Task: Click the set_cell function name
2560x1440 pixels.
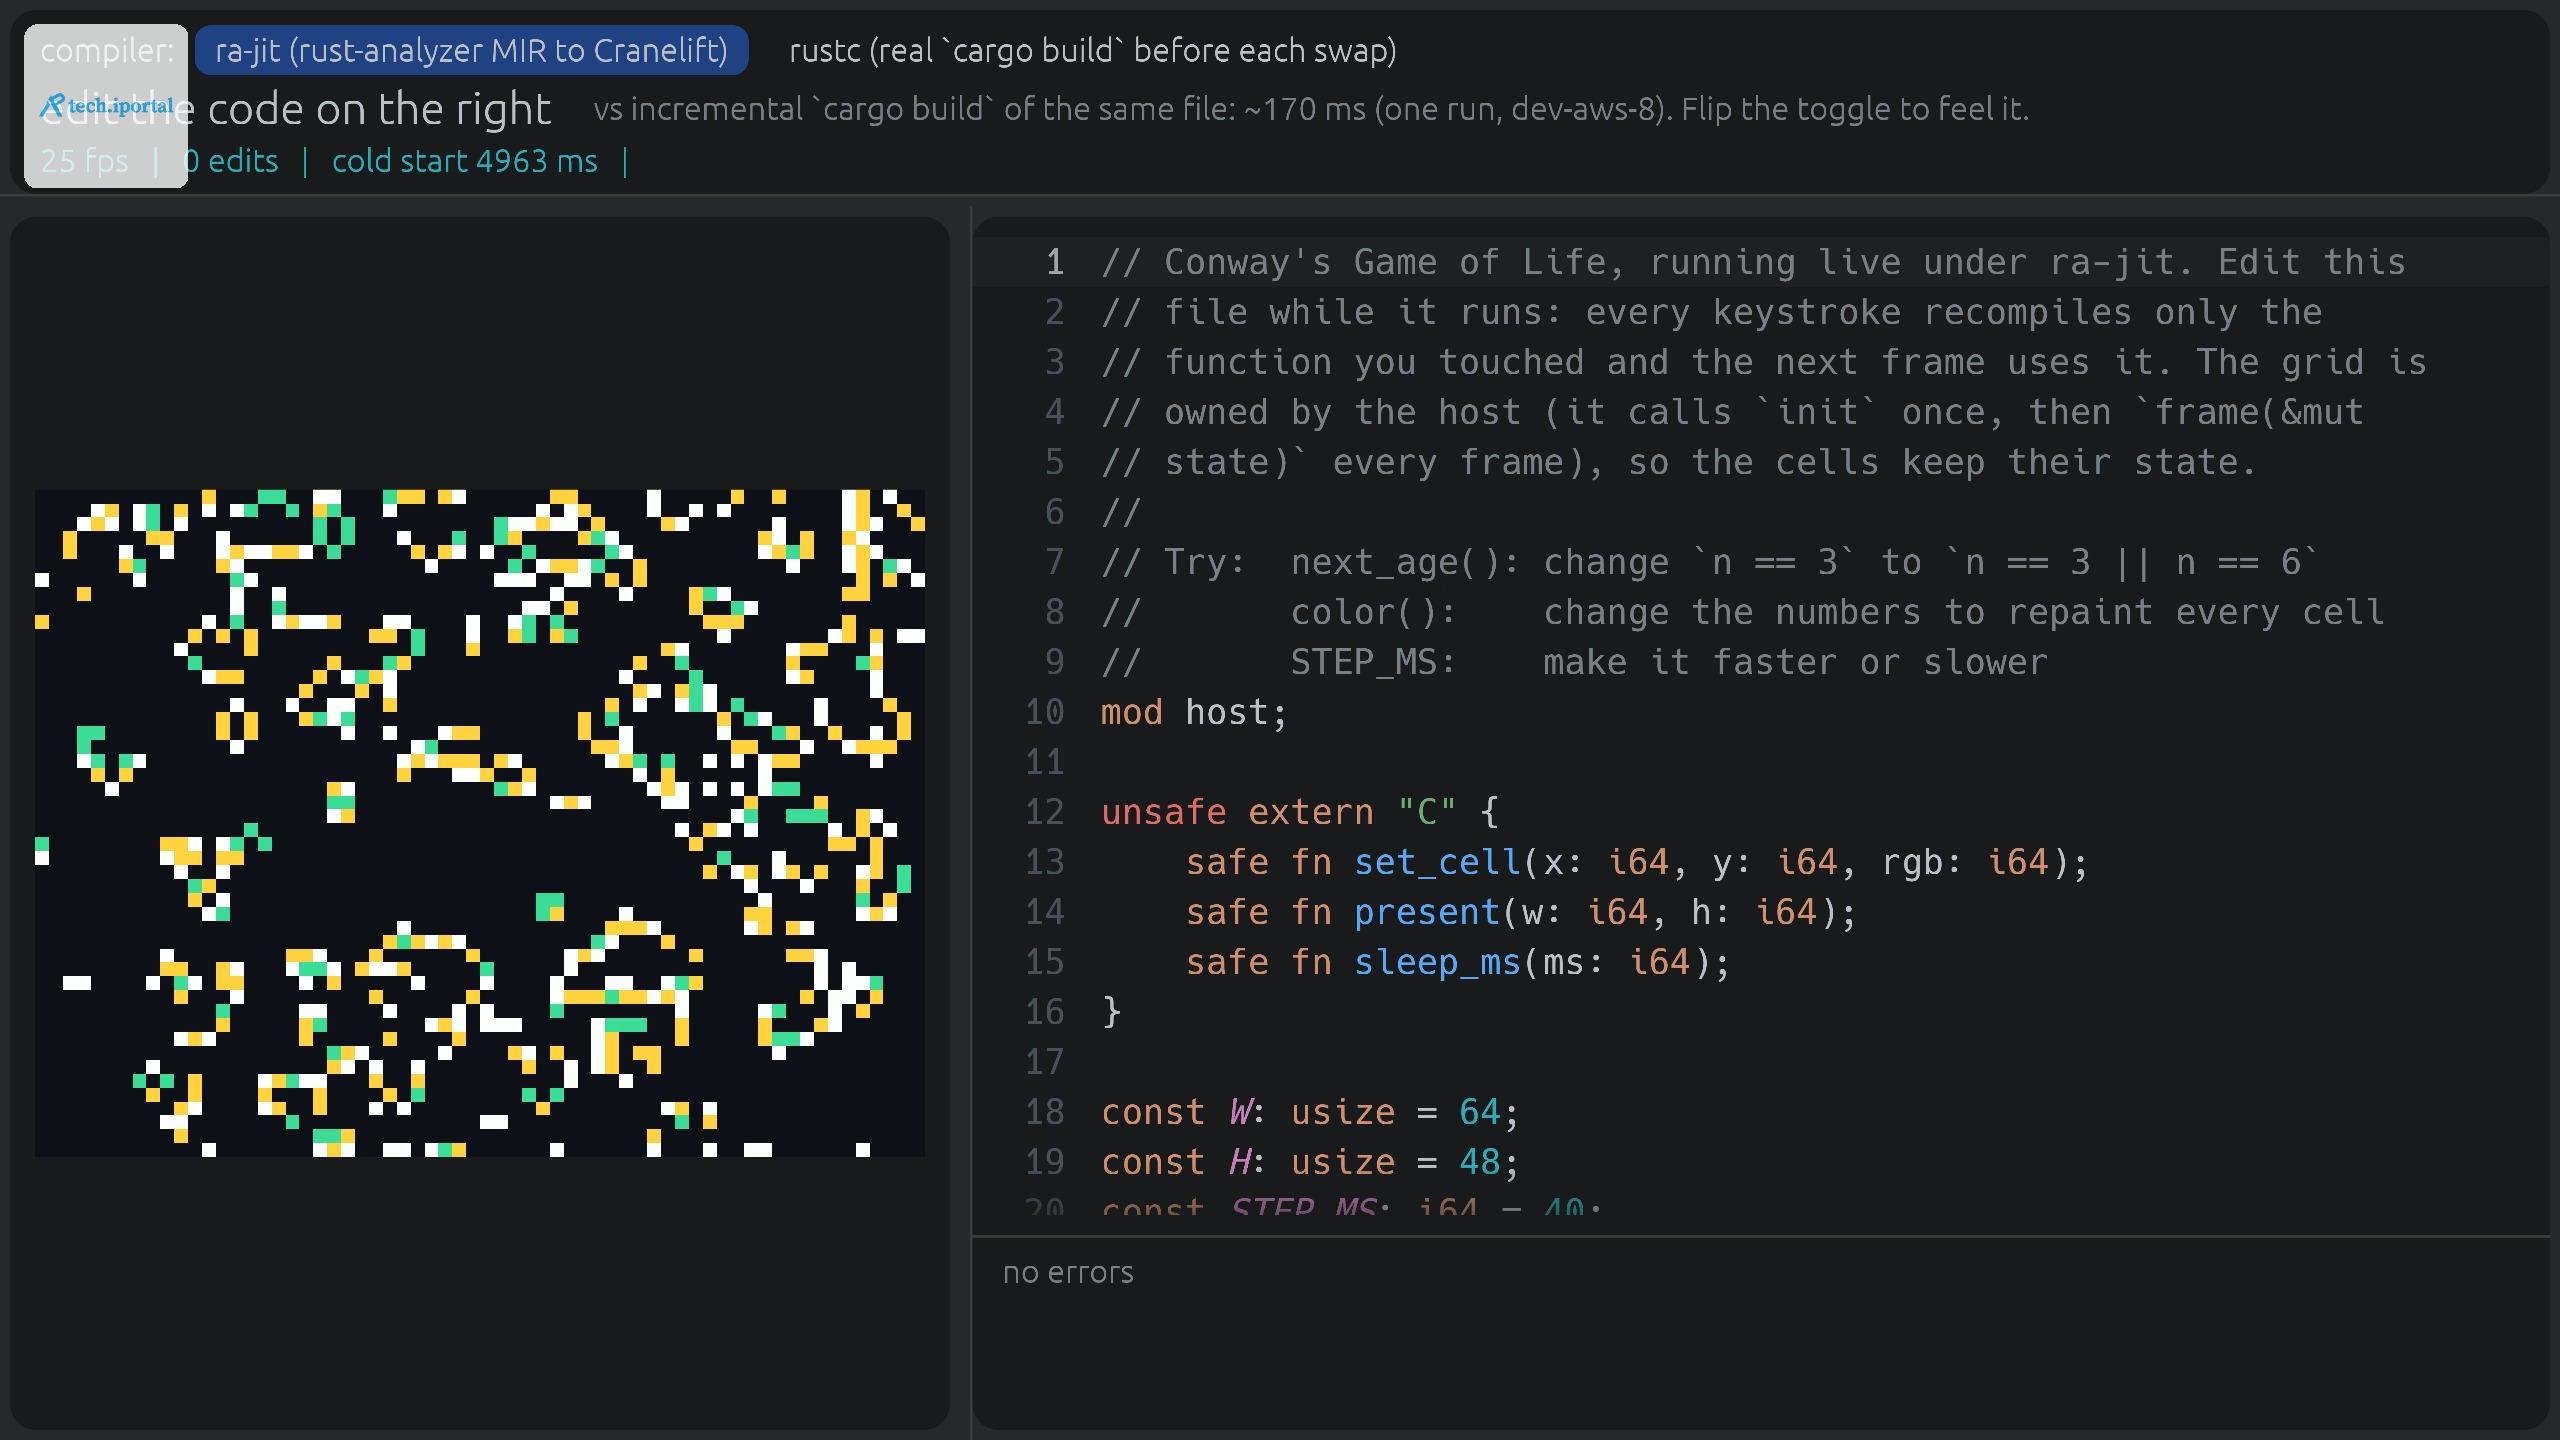Action: point(1437,862)
